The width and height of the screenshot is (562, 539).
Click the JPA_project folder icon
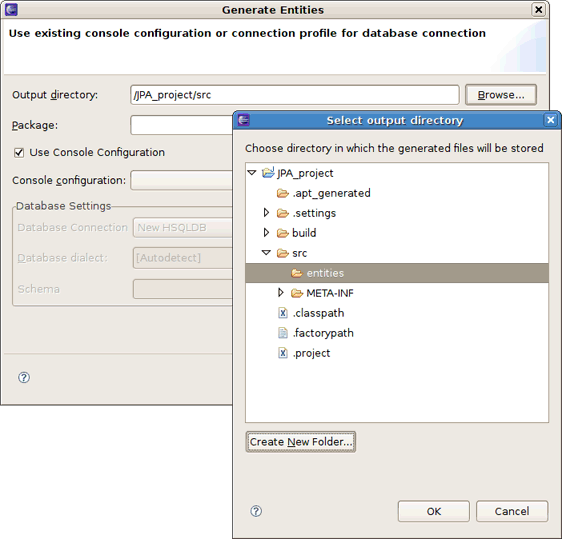coord(268,173)
